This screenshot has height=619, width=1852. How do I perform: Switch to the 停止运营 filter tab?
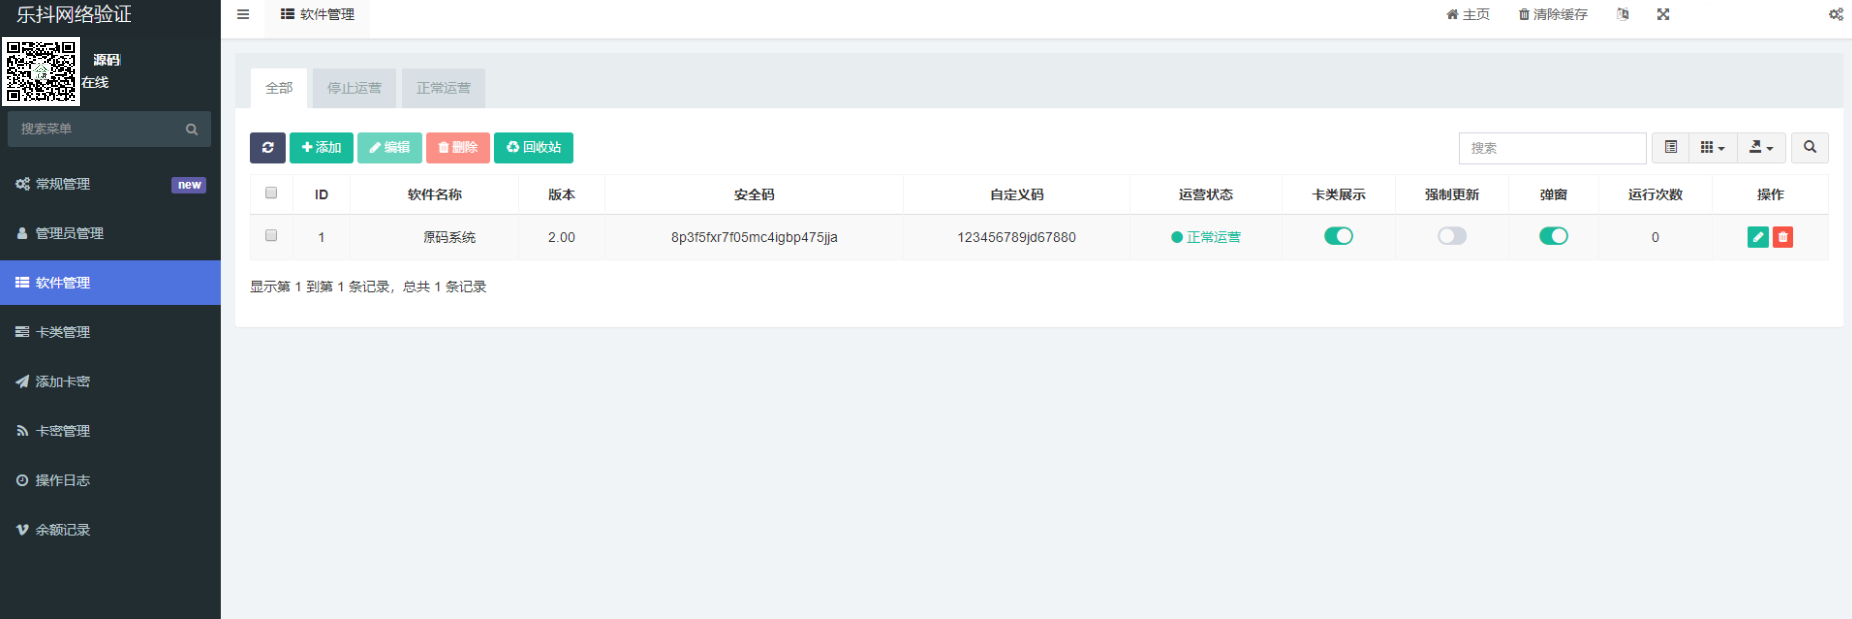354,88
